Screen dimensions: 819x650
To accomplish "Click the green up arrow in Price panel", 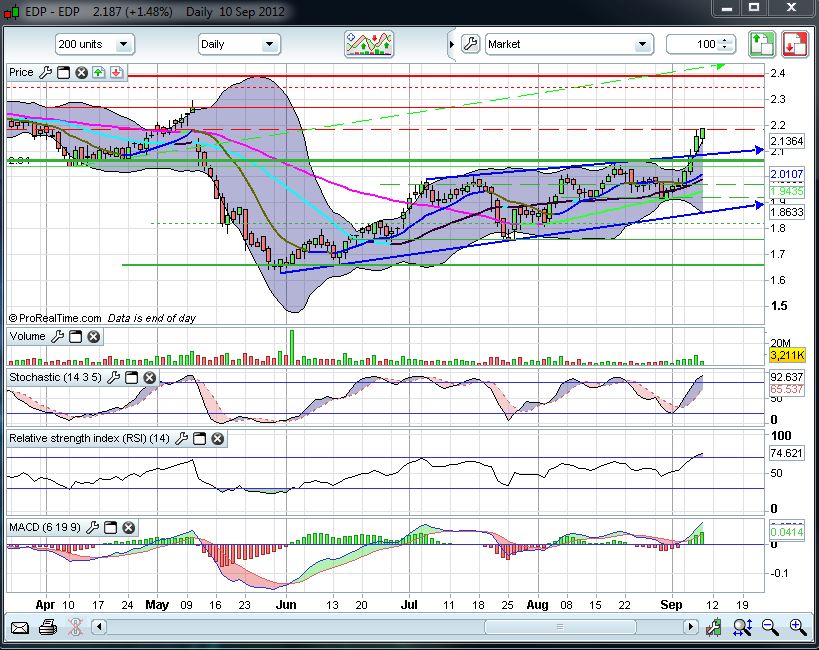I will (99, 73).
